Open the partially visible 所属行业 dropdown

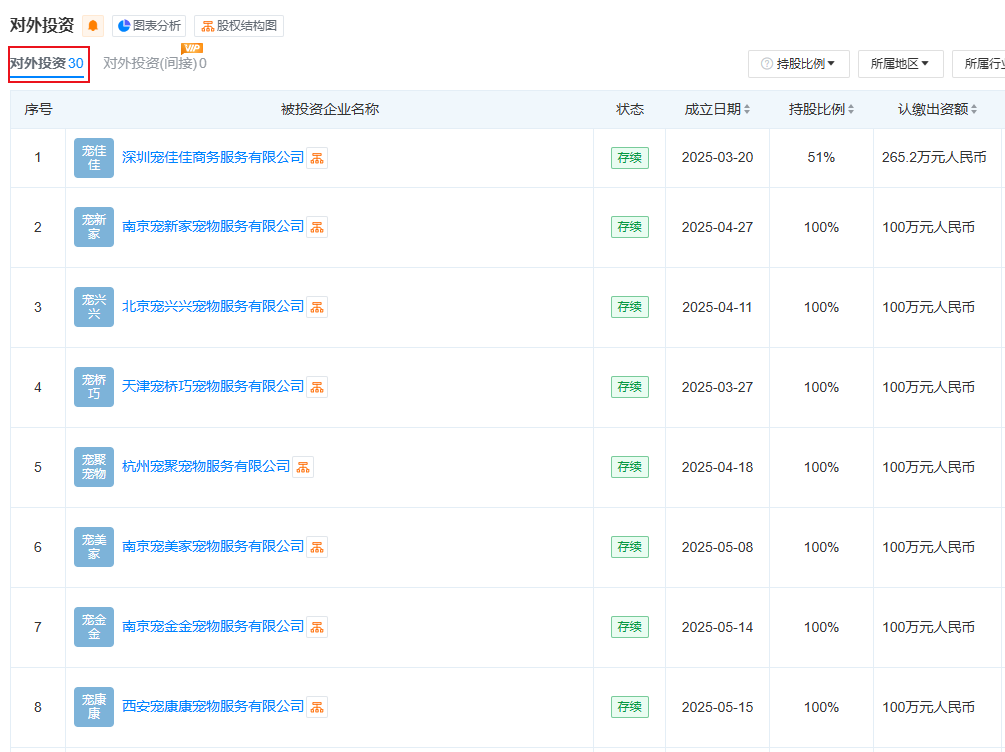pos(980,64)
